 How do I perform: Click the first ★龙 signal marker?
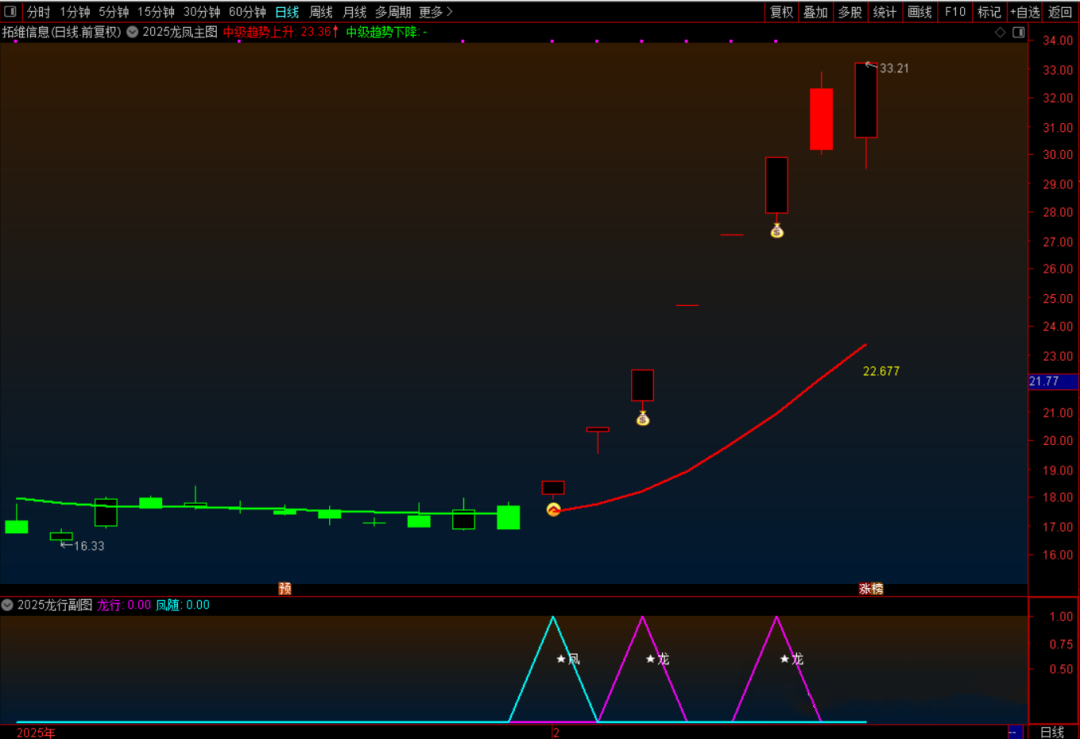coord(657,659)
